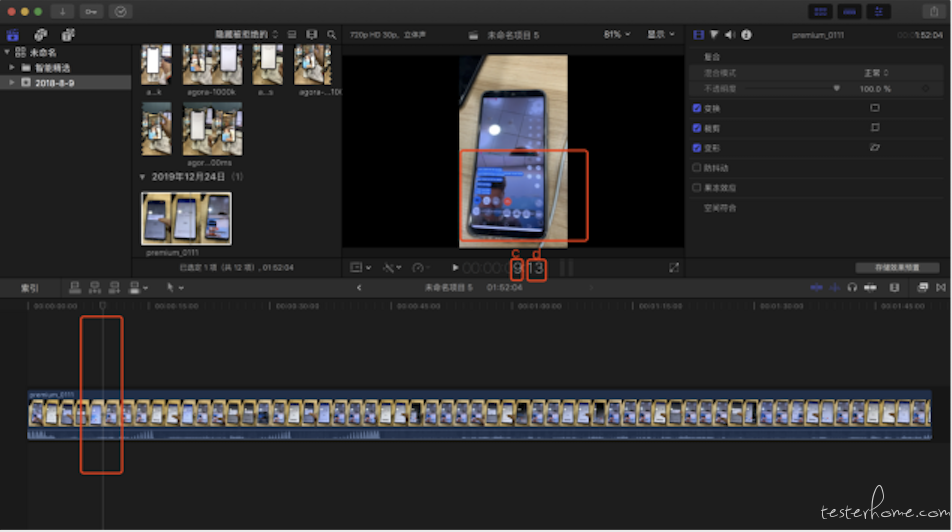The height and width of the screenshot is (532, 952).
Task: Open the photos and audio sidebar
Action: [41, 35]
